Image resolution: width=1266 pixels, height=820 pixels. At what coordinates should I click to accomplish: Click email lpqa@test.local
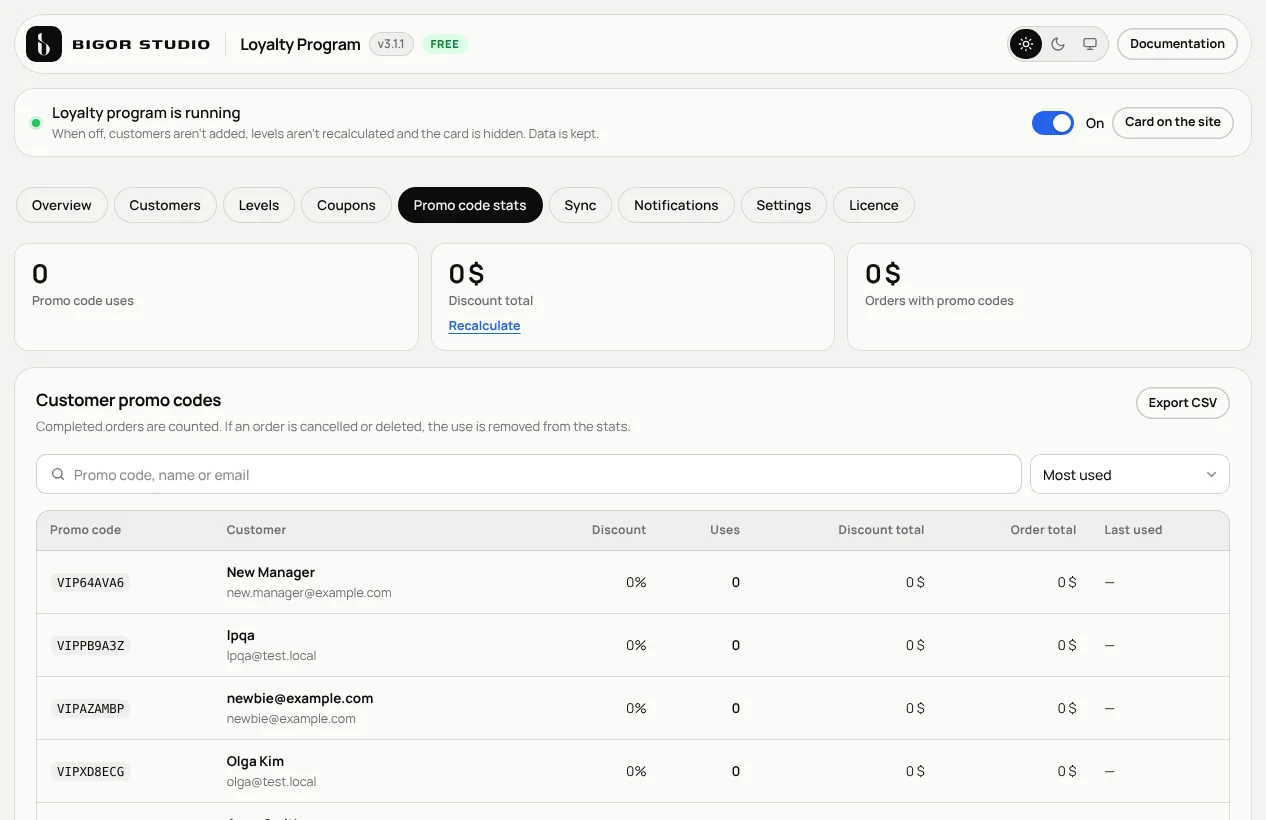click(x=272, y=656)
